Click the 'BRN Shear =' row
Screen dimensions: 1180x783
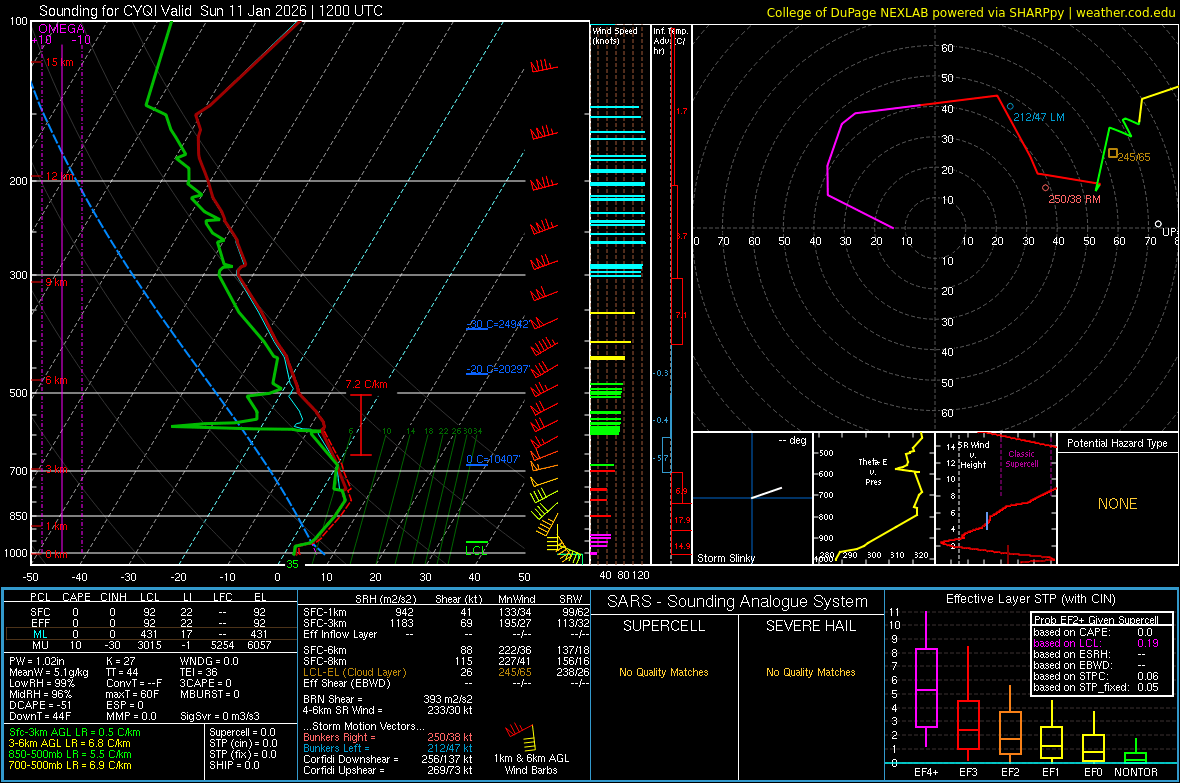click(x=388, y=699)
